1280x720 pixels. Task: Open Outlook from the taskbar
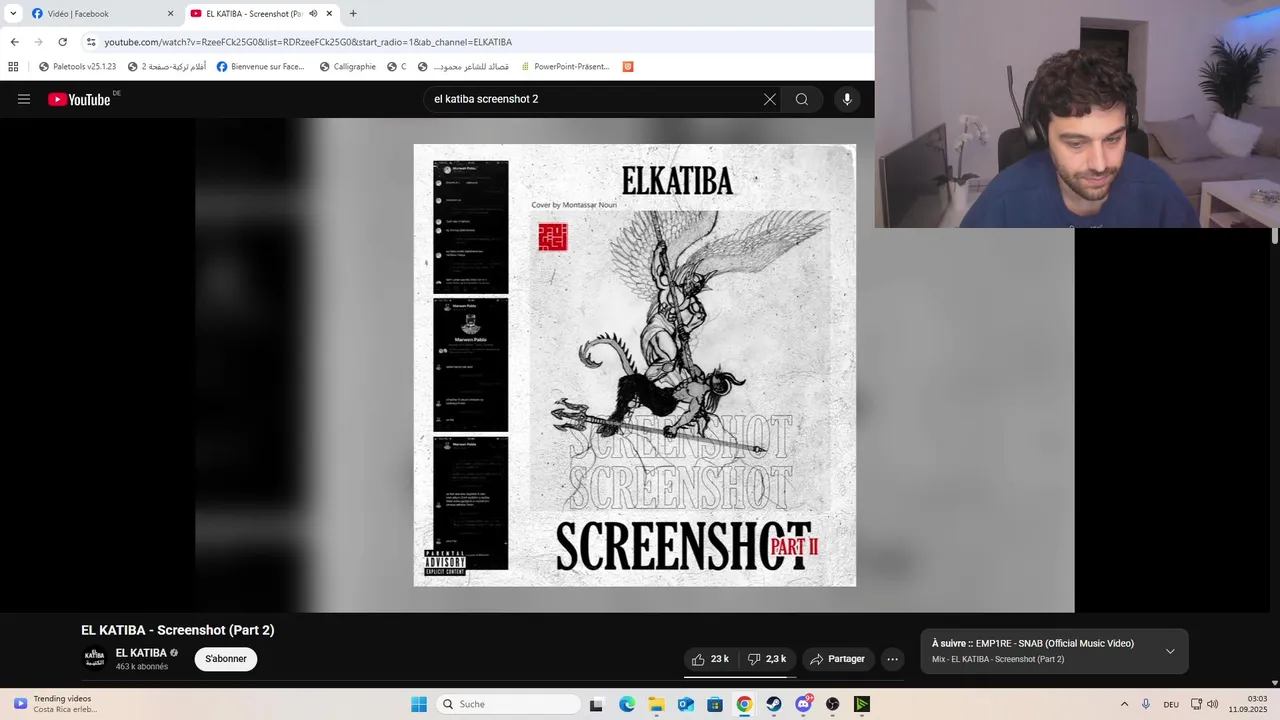click(x=686, y=704)
